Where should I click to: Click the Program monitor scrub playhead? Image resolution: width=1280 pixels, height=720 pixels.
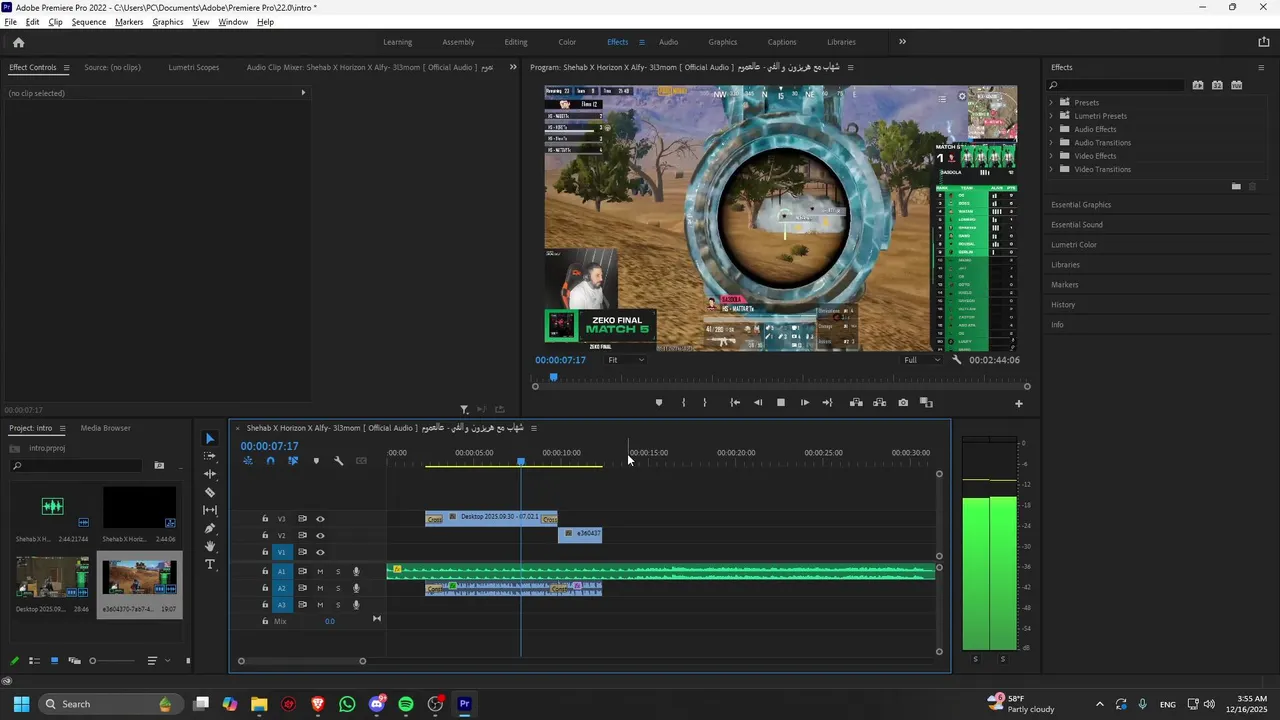(x=553, y=378)
